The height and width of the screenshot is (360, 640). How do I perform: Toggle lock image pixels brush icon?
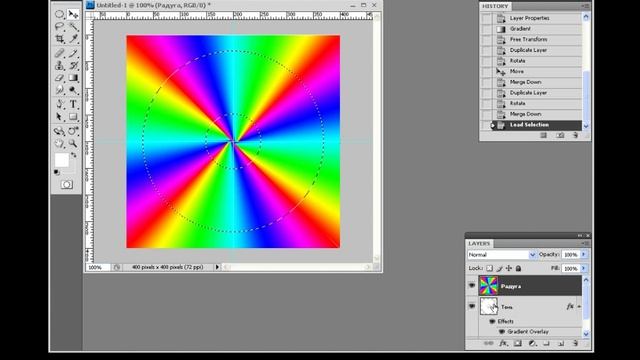point(499,268)
